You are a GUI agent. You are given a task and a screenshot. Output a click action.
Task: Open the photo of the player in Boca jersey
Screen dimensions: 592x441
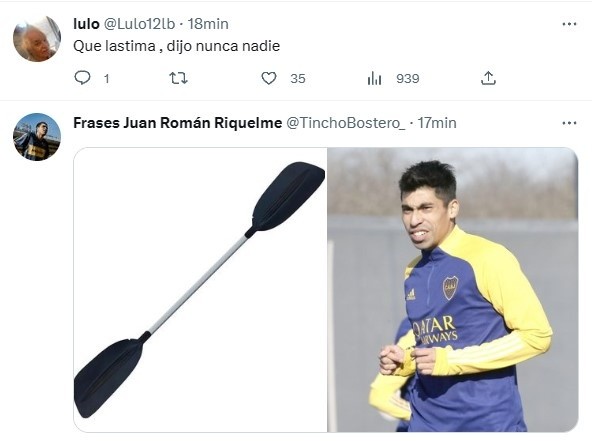[453, 290]
